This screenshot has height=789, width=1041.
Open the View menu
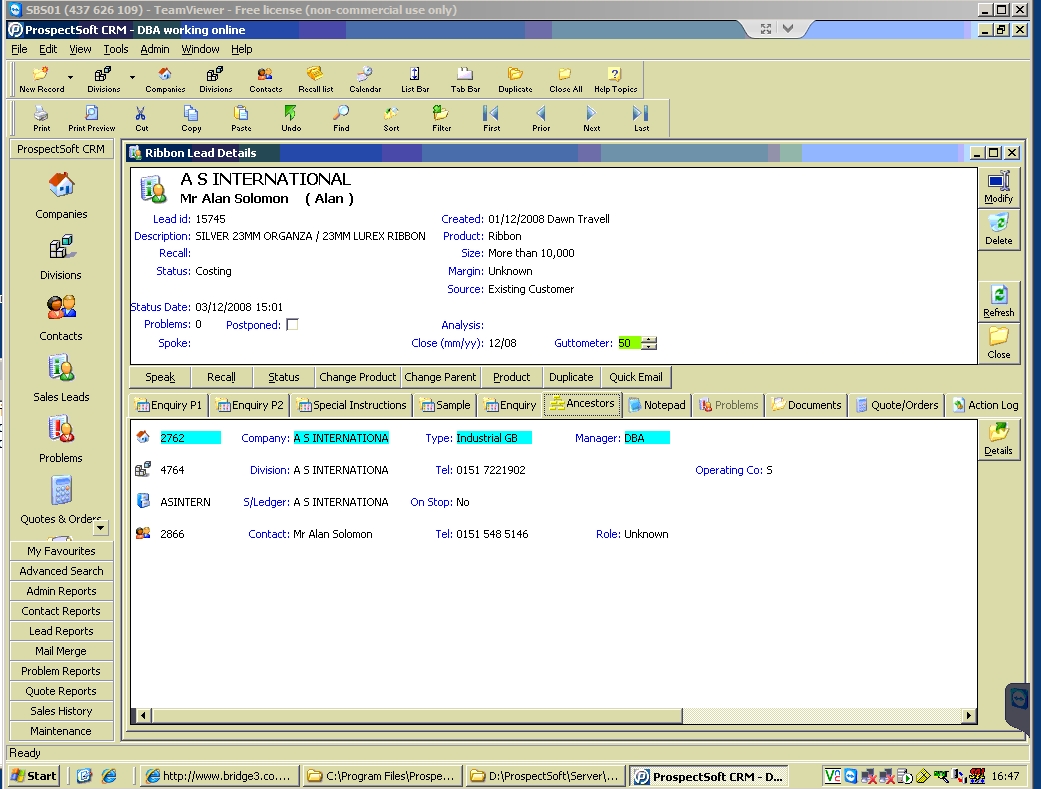[x=80, y=49]
